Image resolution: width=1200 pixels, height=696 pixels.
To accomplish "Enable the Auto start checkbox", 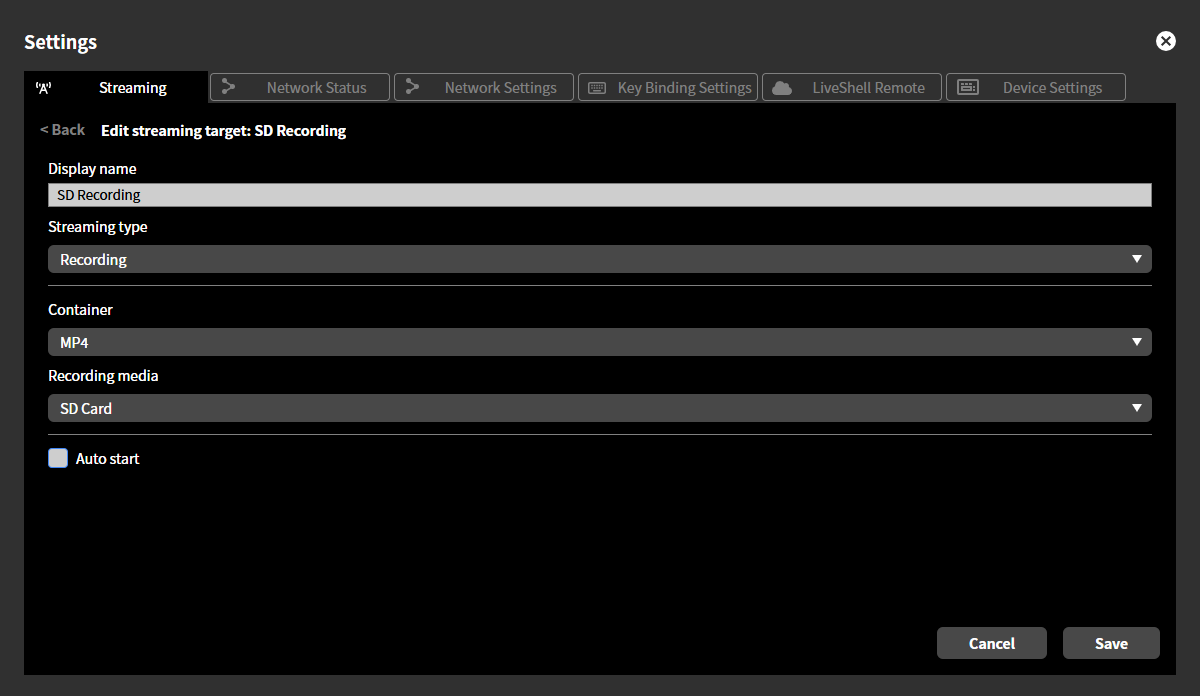I will pyautogui.click(x=58, y=458).
